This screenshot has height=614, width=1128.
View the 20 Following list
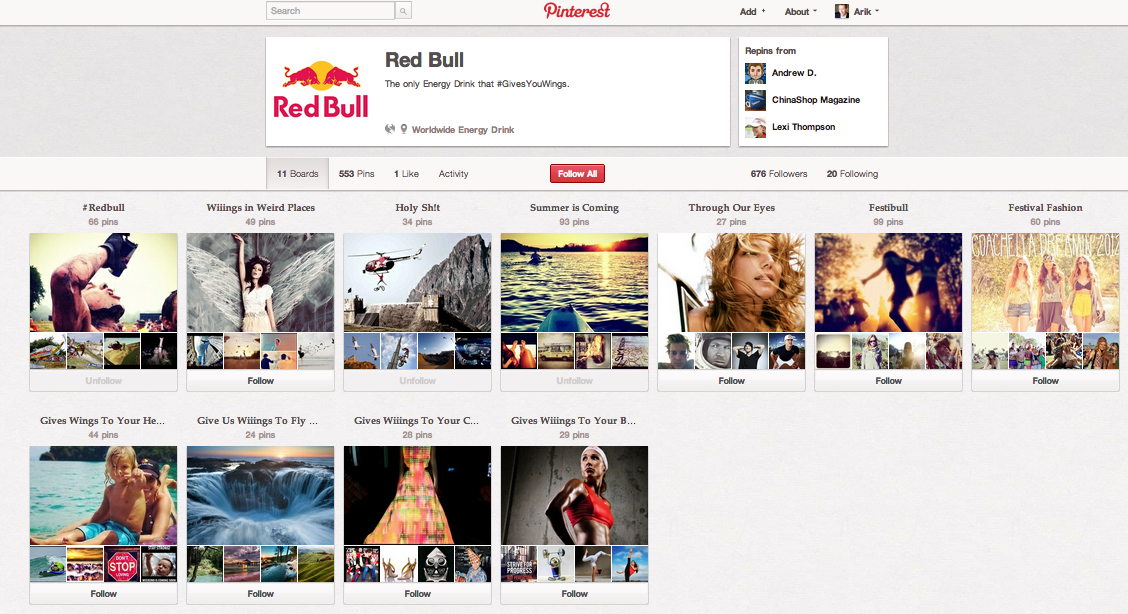point(852,173)
